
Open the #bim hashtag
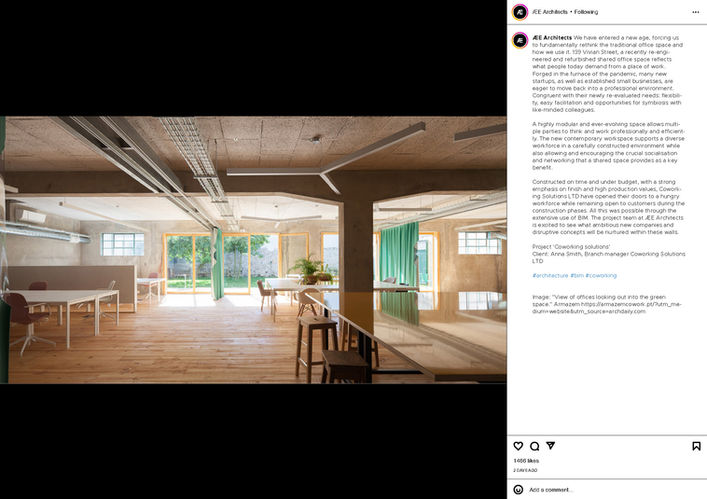point(577,275)
